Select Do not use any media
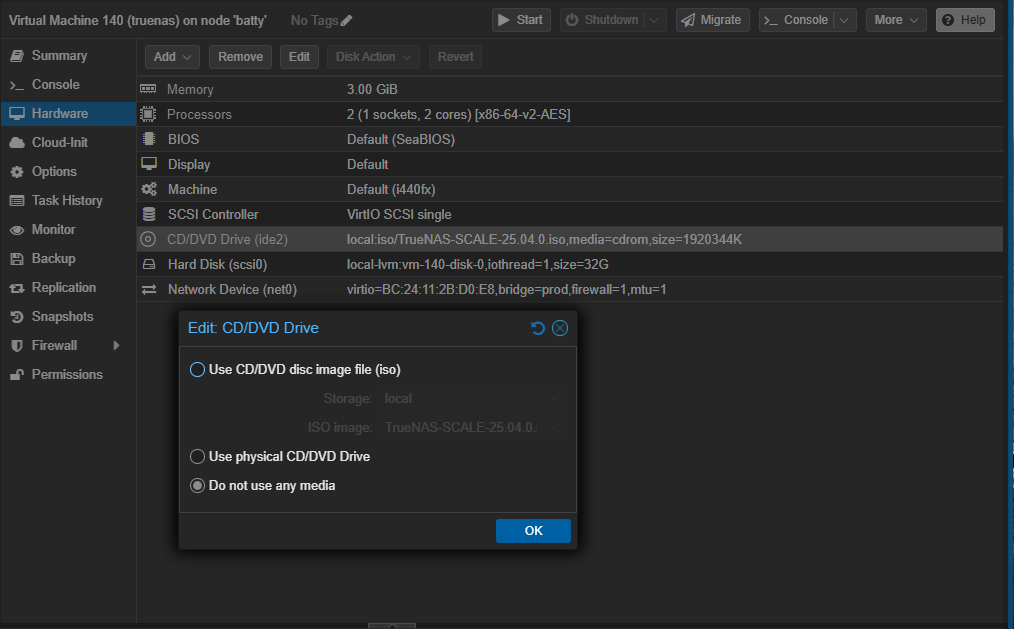The height and width of the screenshot is (629, 1014). coord(197,485)
